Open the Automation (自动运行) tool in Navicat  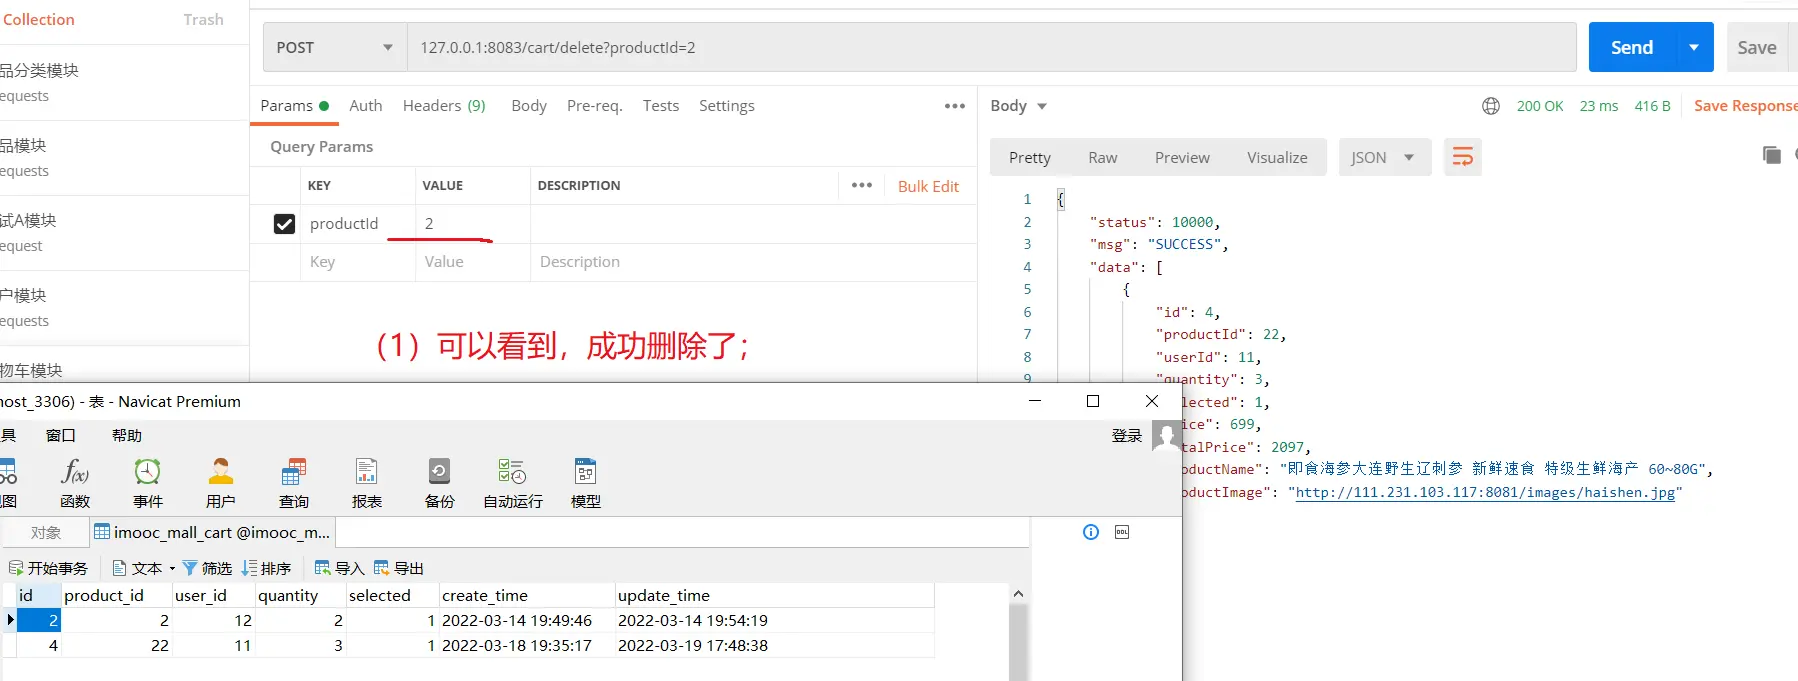tap(513, 483)
